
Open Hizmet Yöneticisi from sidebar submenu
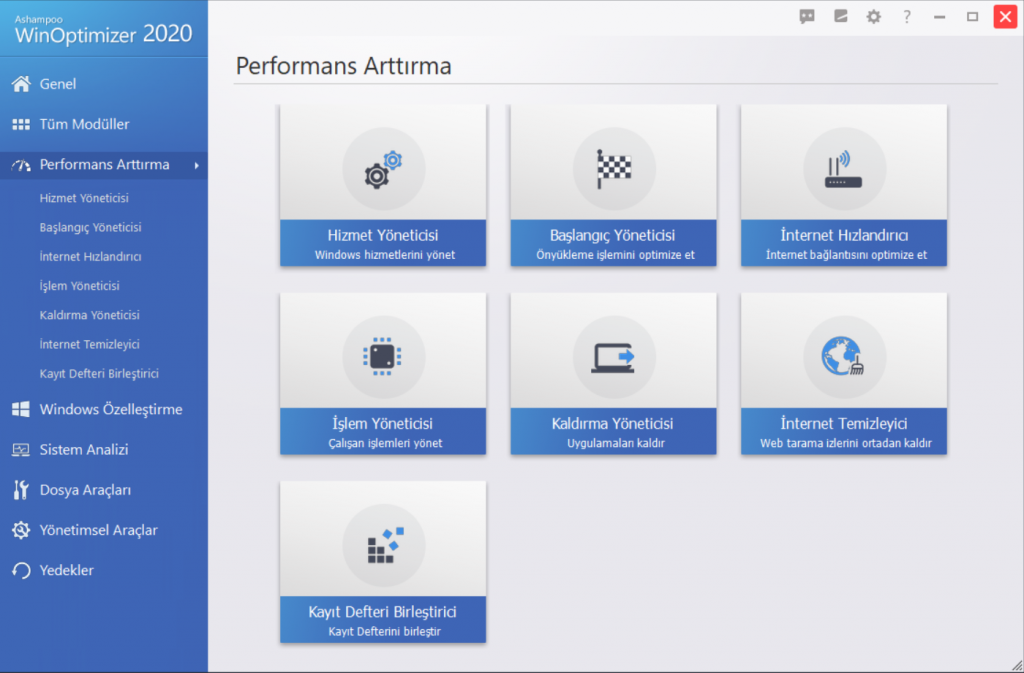[84, 198]
